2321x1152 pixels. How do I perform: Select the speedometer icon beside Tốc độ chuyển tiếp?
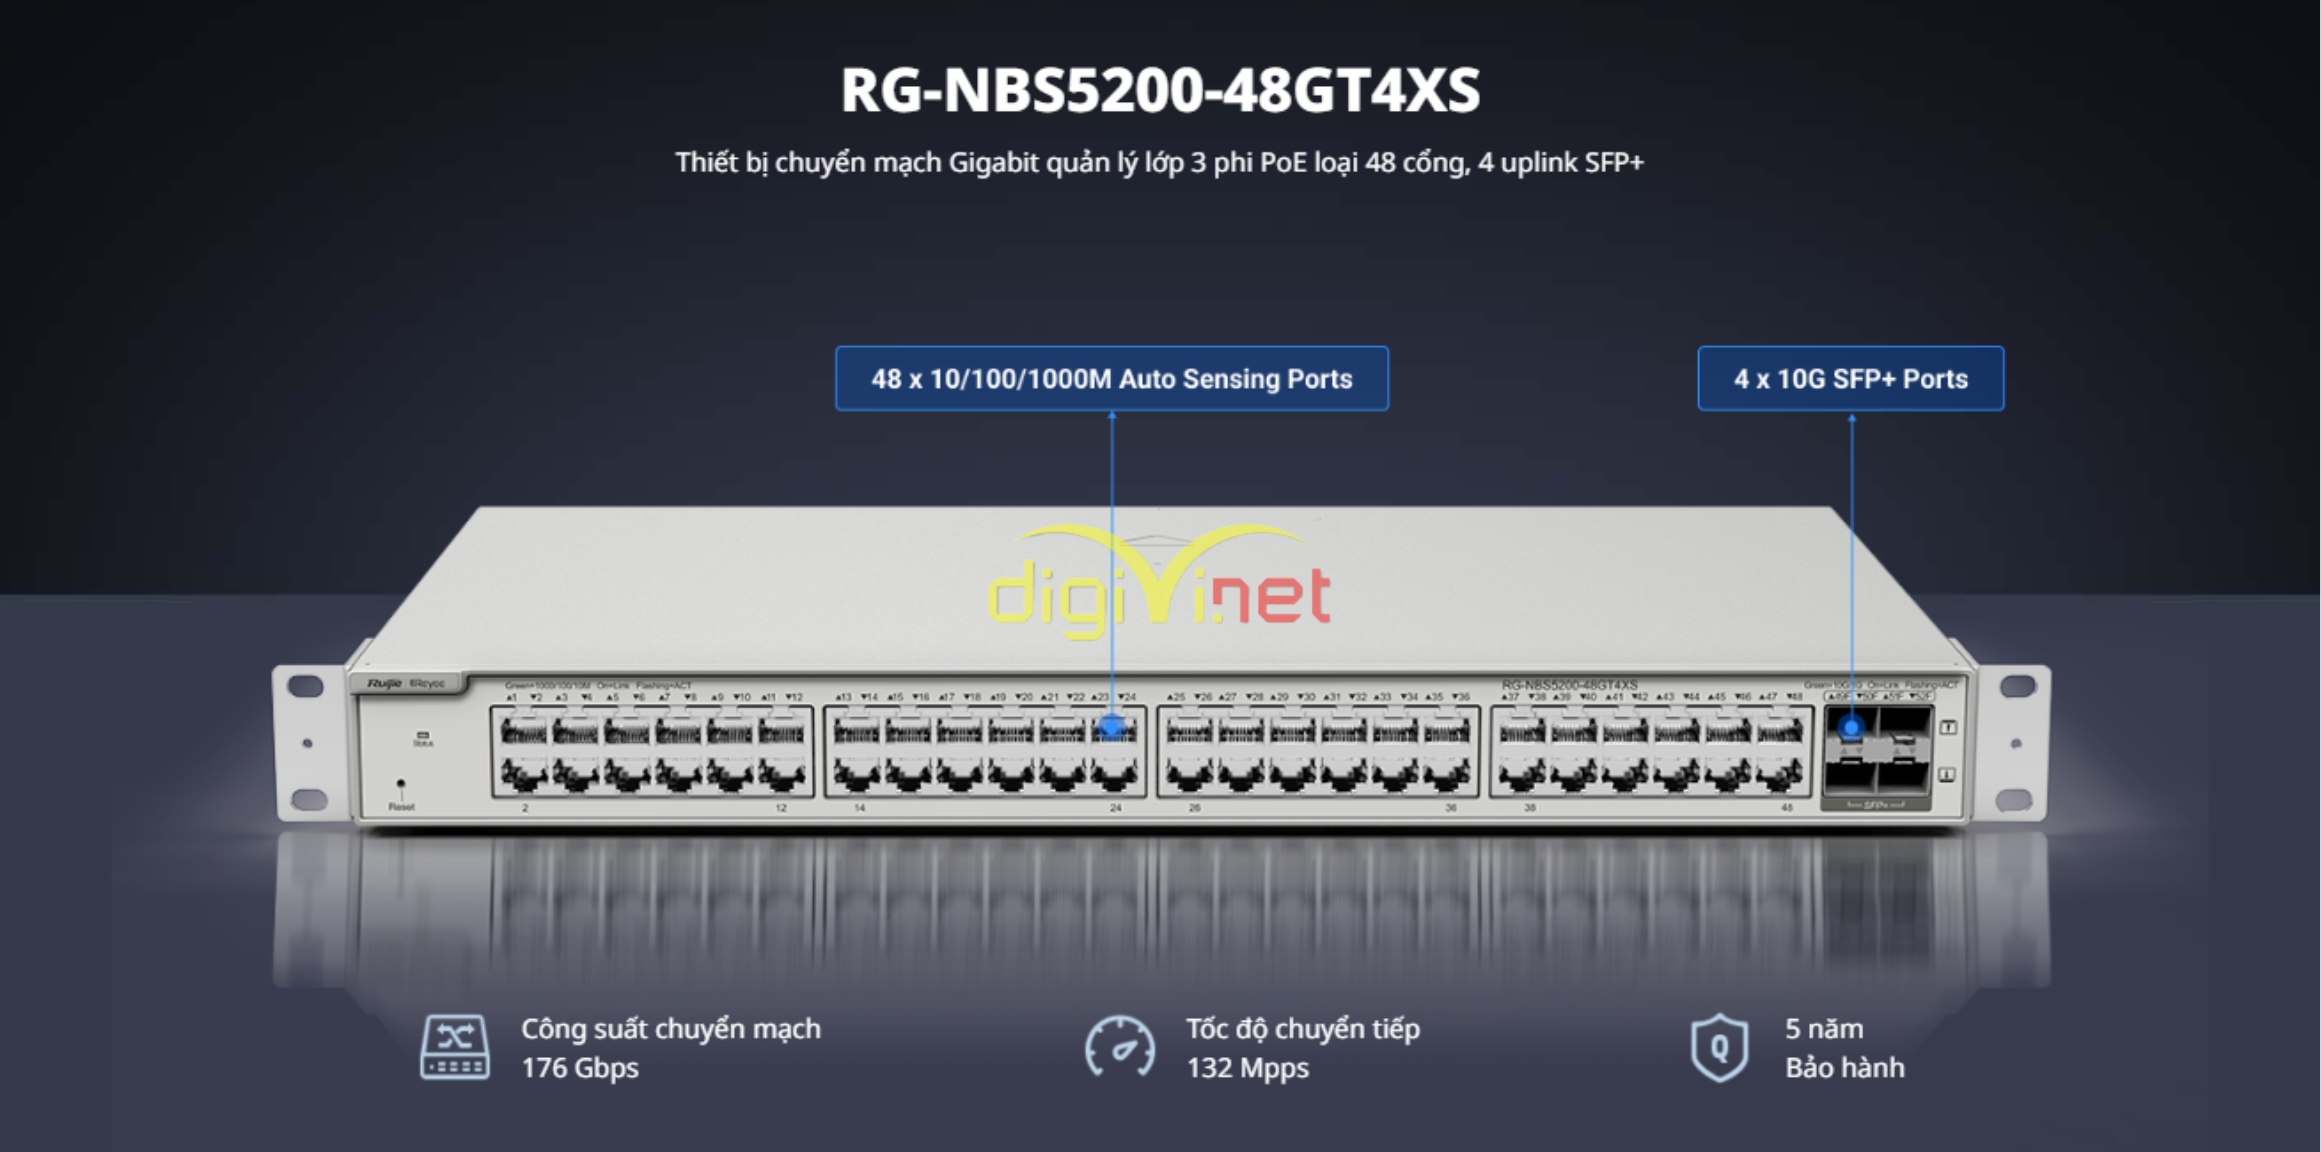pyautogui.click(x=1122, y=1047)
